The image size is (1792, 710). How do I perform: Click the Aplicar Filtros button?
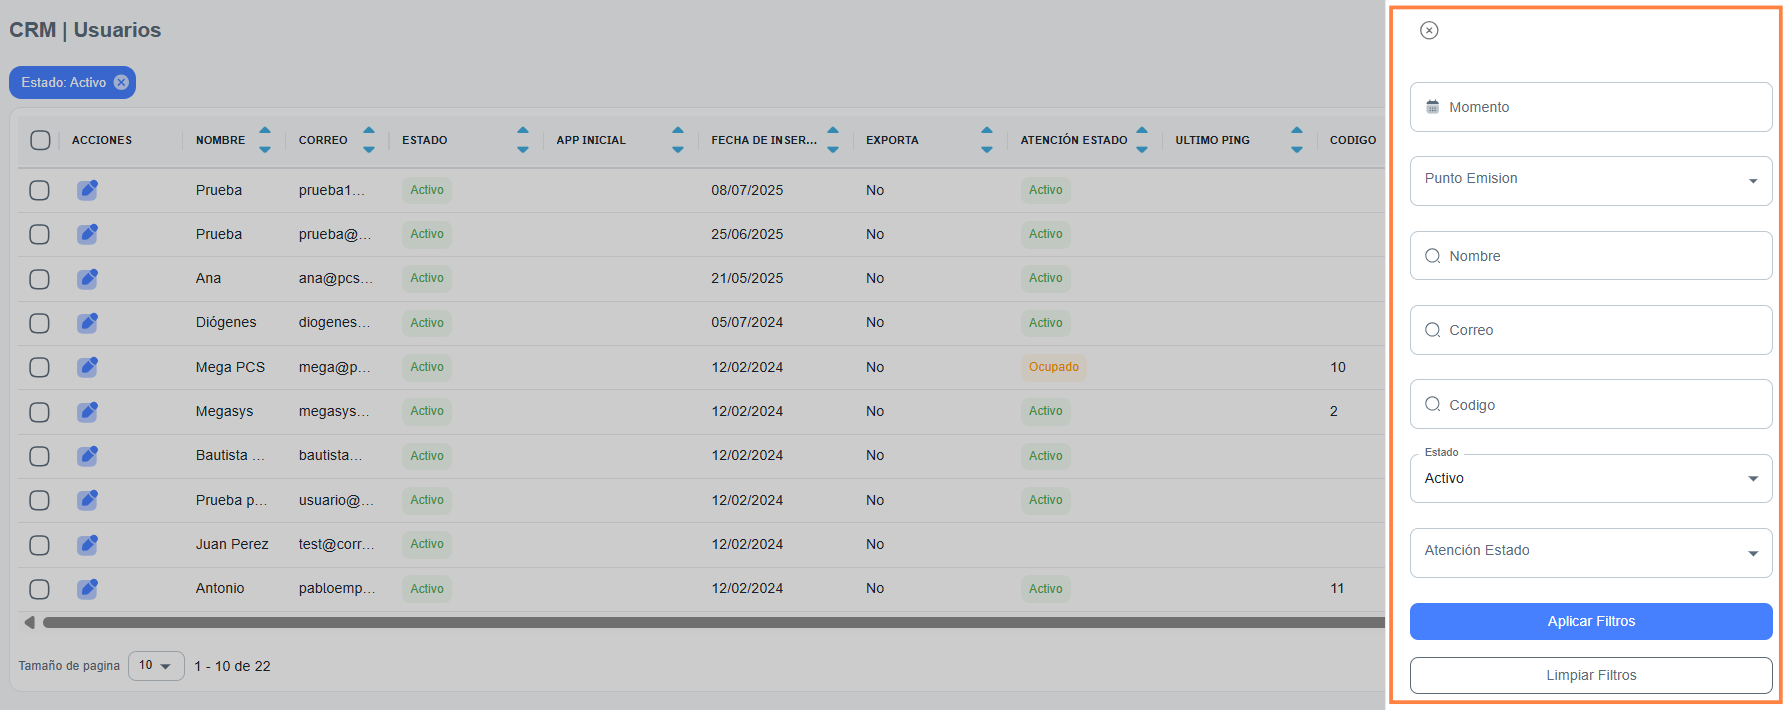coord(1590,621)
